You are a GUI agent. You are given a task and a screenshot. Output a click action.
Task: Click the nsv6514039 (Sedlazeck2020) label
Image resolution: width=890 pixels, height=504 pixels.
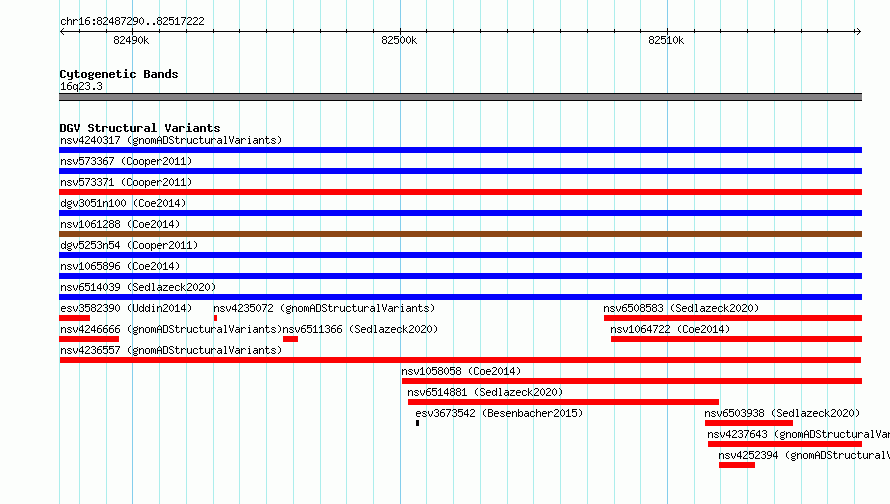click(138, 287)
